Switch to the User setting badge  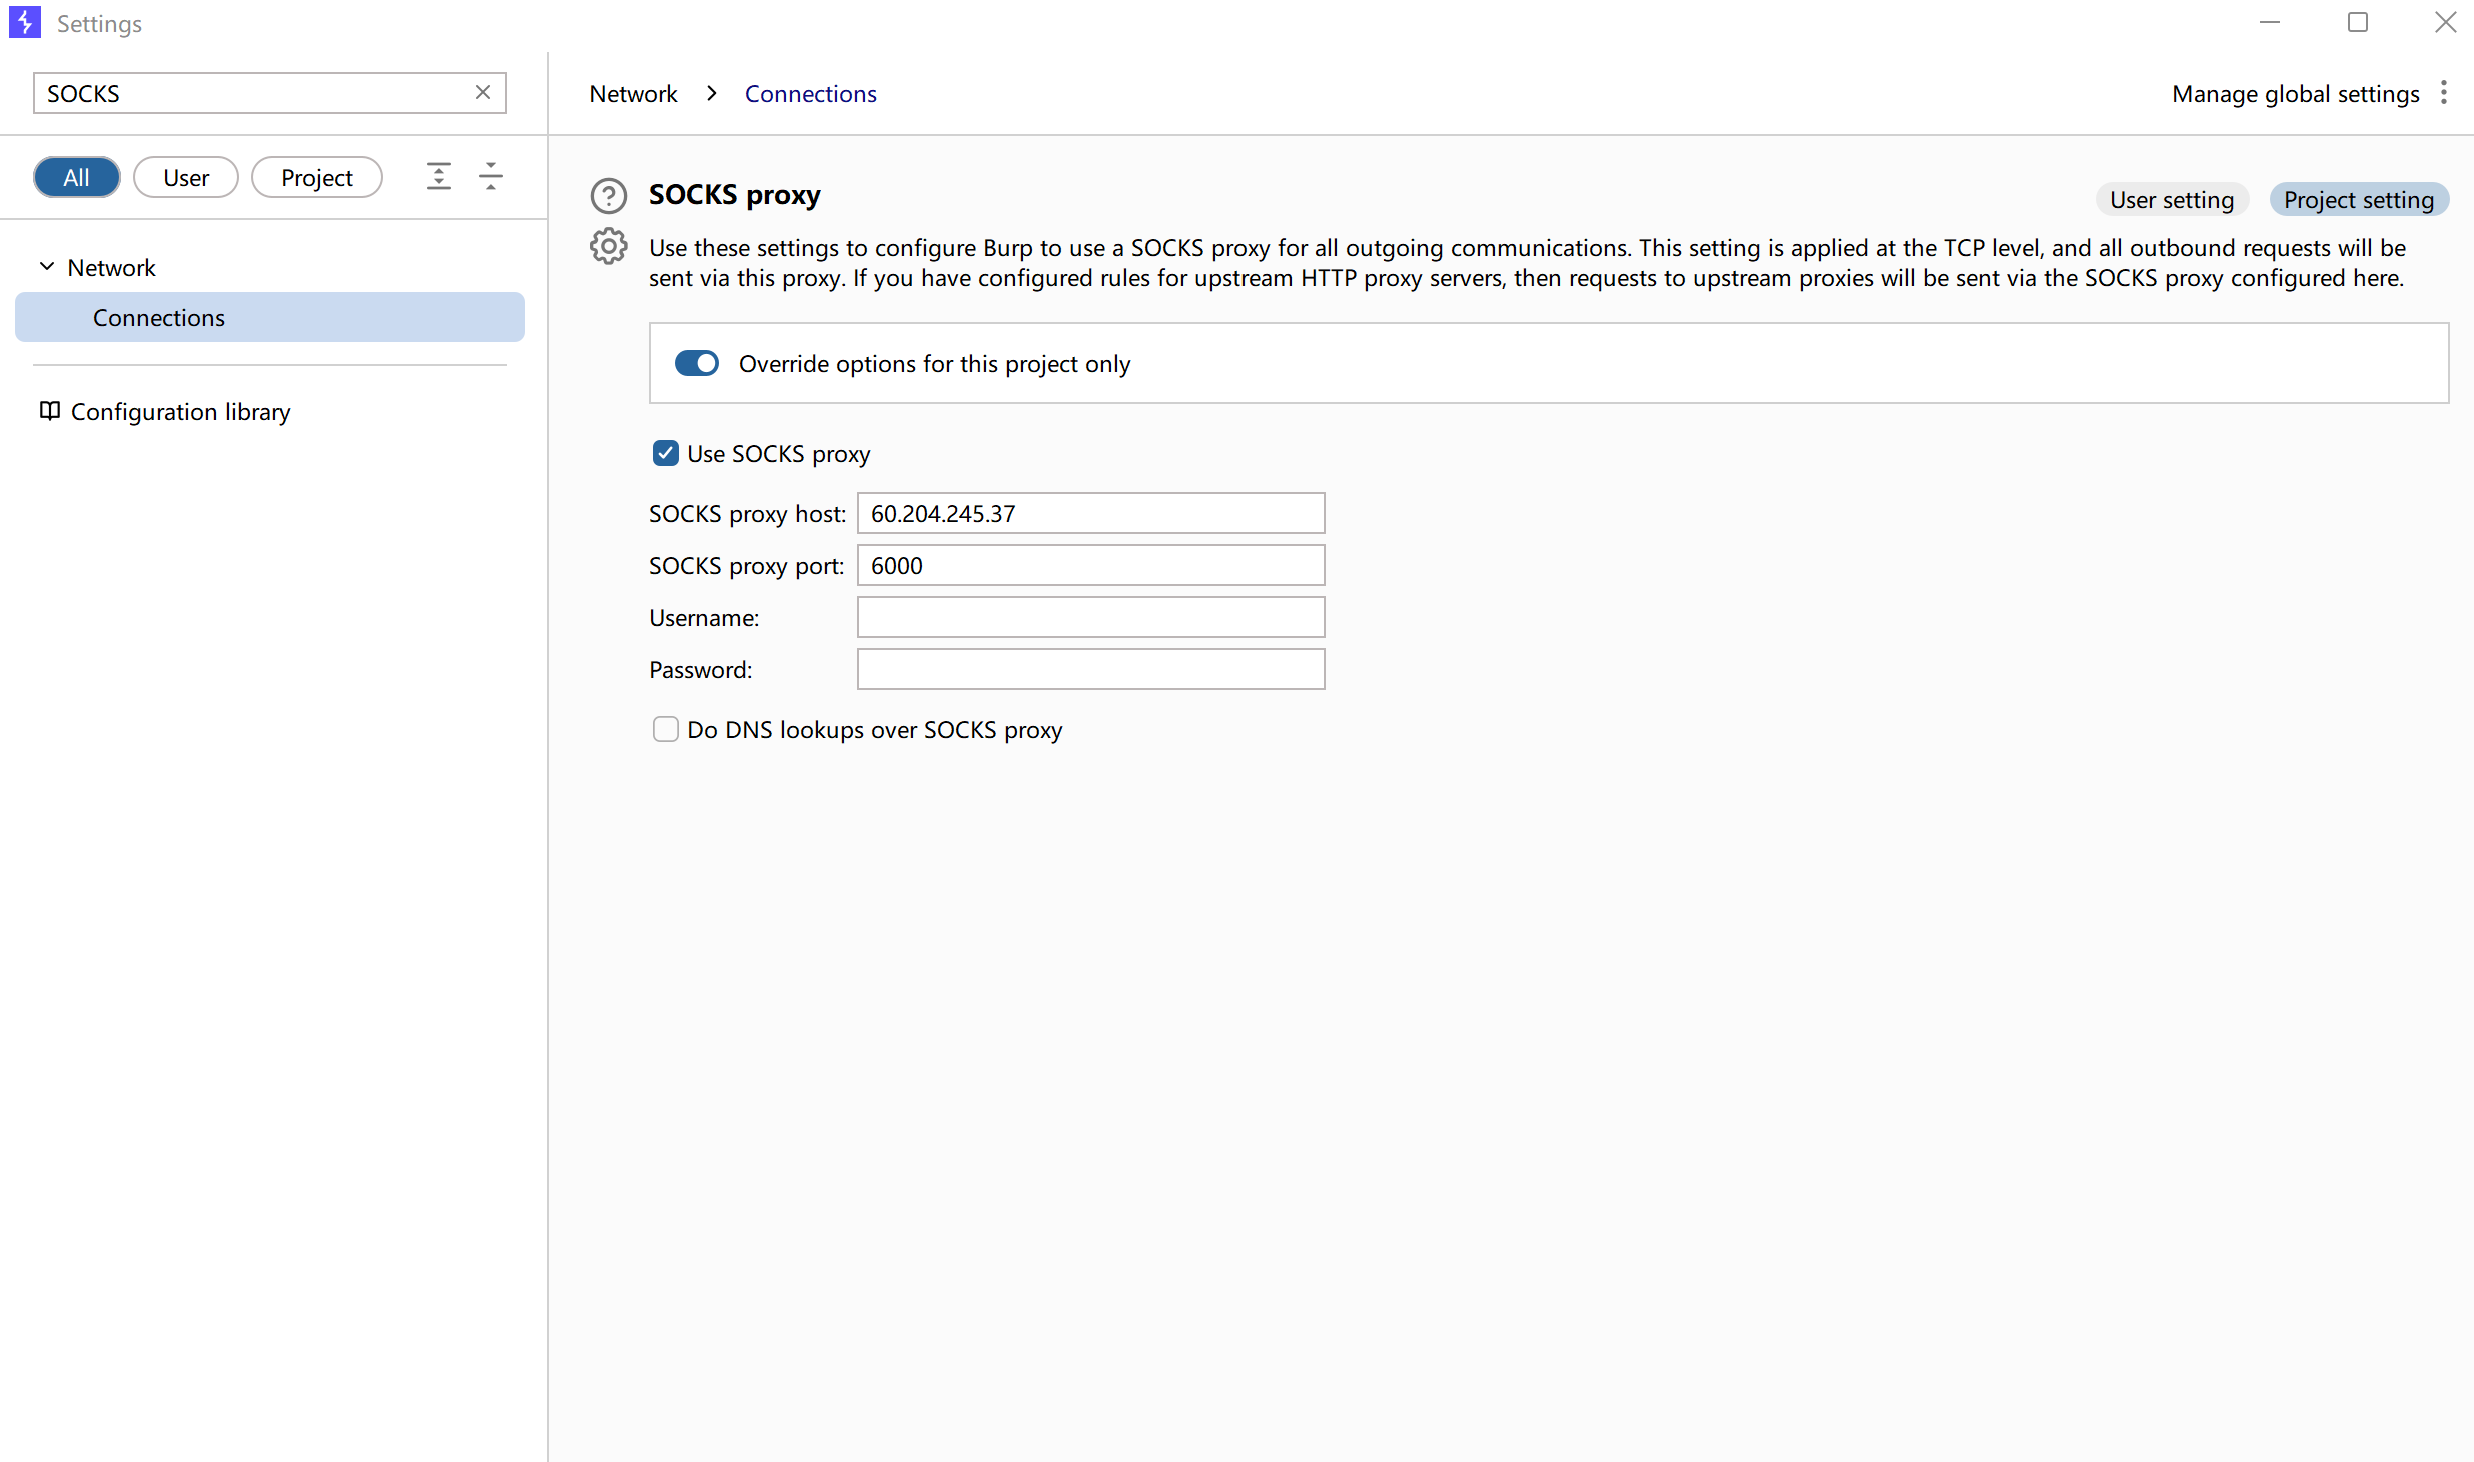pos(2171,199)
